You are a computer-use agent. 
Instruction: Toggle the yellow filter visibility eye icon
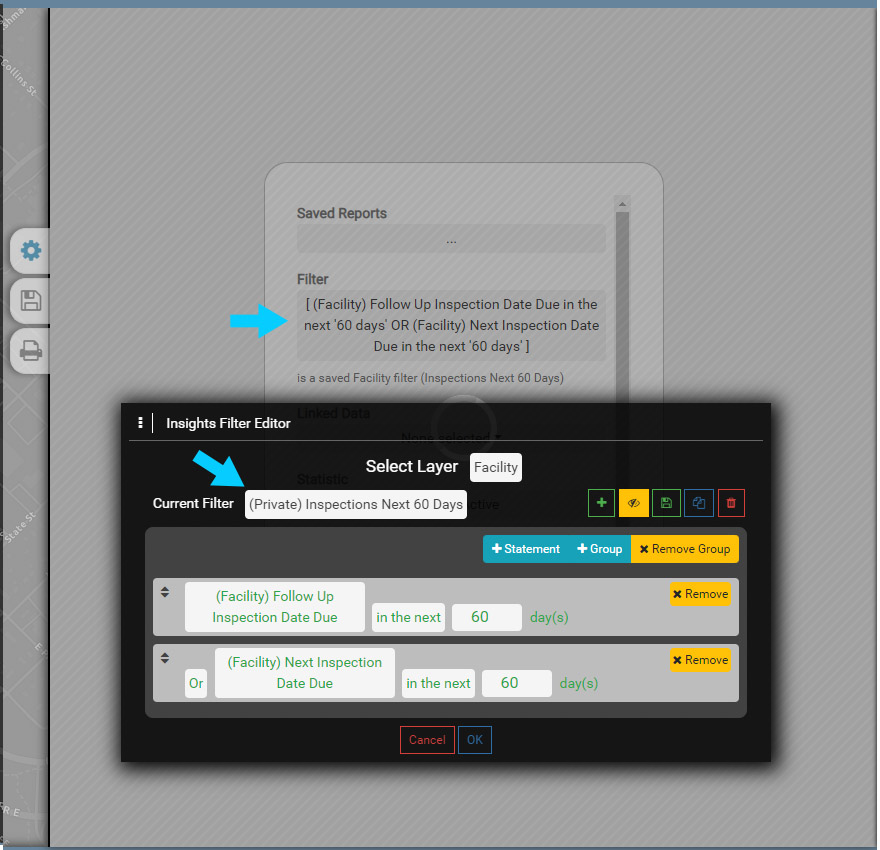(x=633, y=503)
